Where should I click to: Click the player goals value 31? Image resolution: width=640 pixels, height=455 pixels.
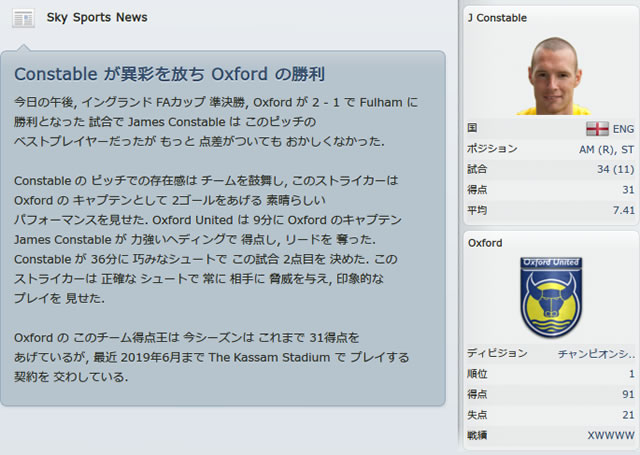(x=628, y=190)
